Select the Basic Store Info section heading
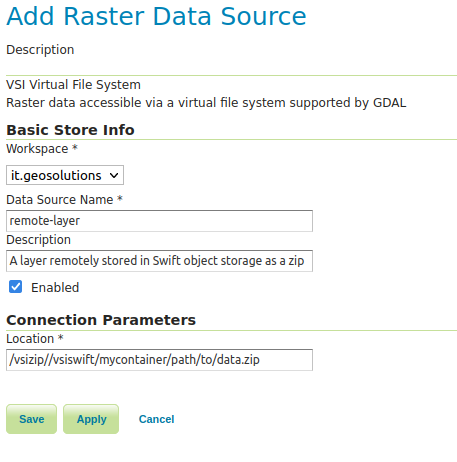The width and height of the screenshot is (457, 462). pyautogui.click(x=70, y=130)
